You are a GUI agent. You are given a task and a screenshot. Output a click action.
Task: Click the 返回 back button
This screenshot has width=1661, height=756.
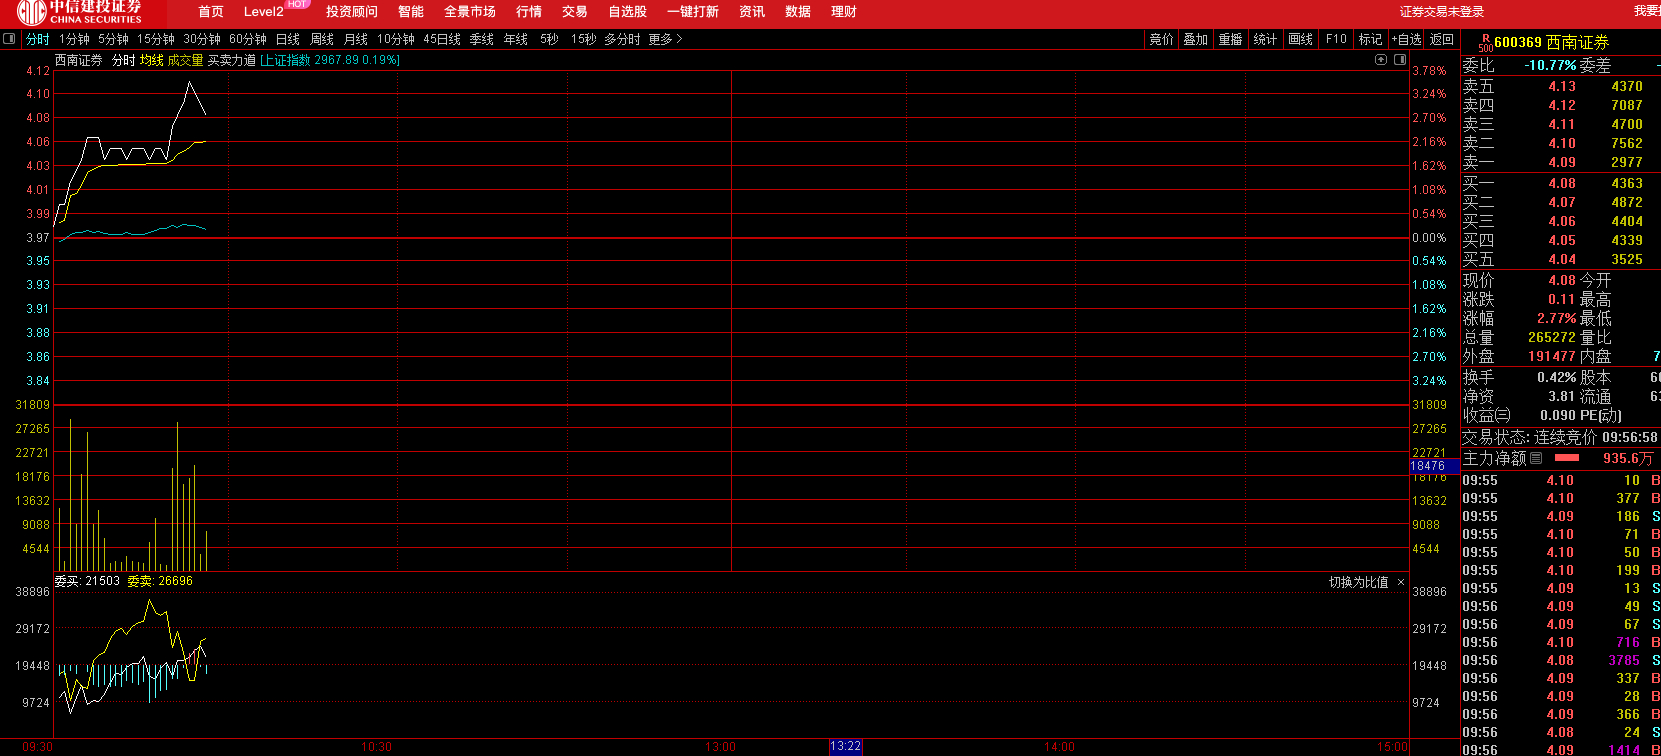(1442, 39)
